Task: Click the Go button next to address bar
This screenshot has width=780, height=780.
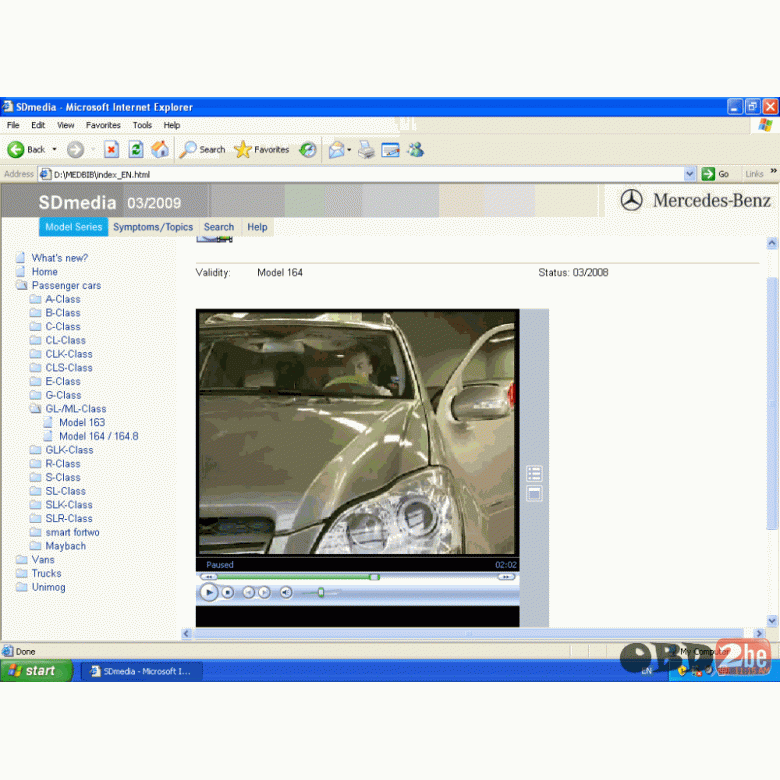Action: click(715, 174)
